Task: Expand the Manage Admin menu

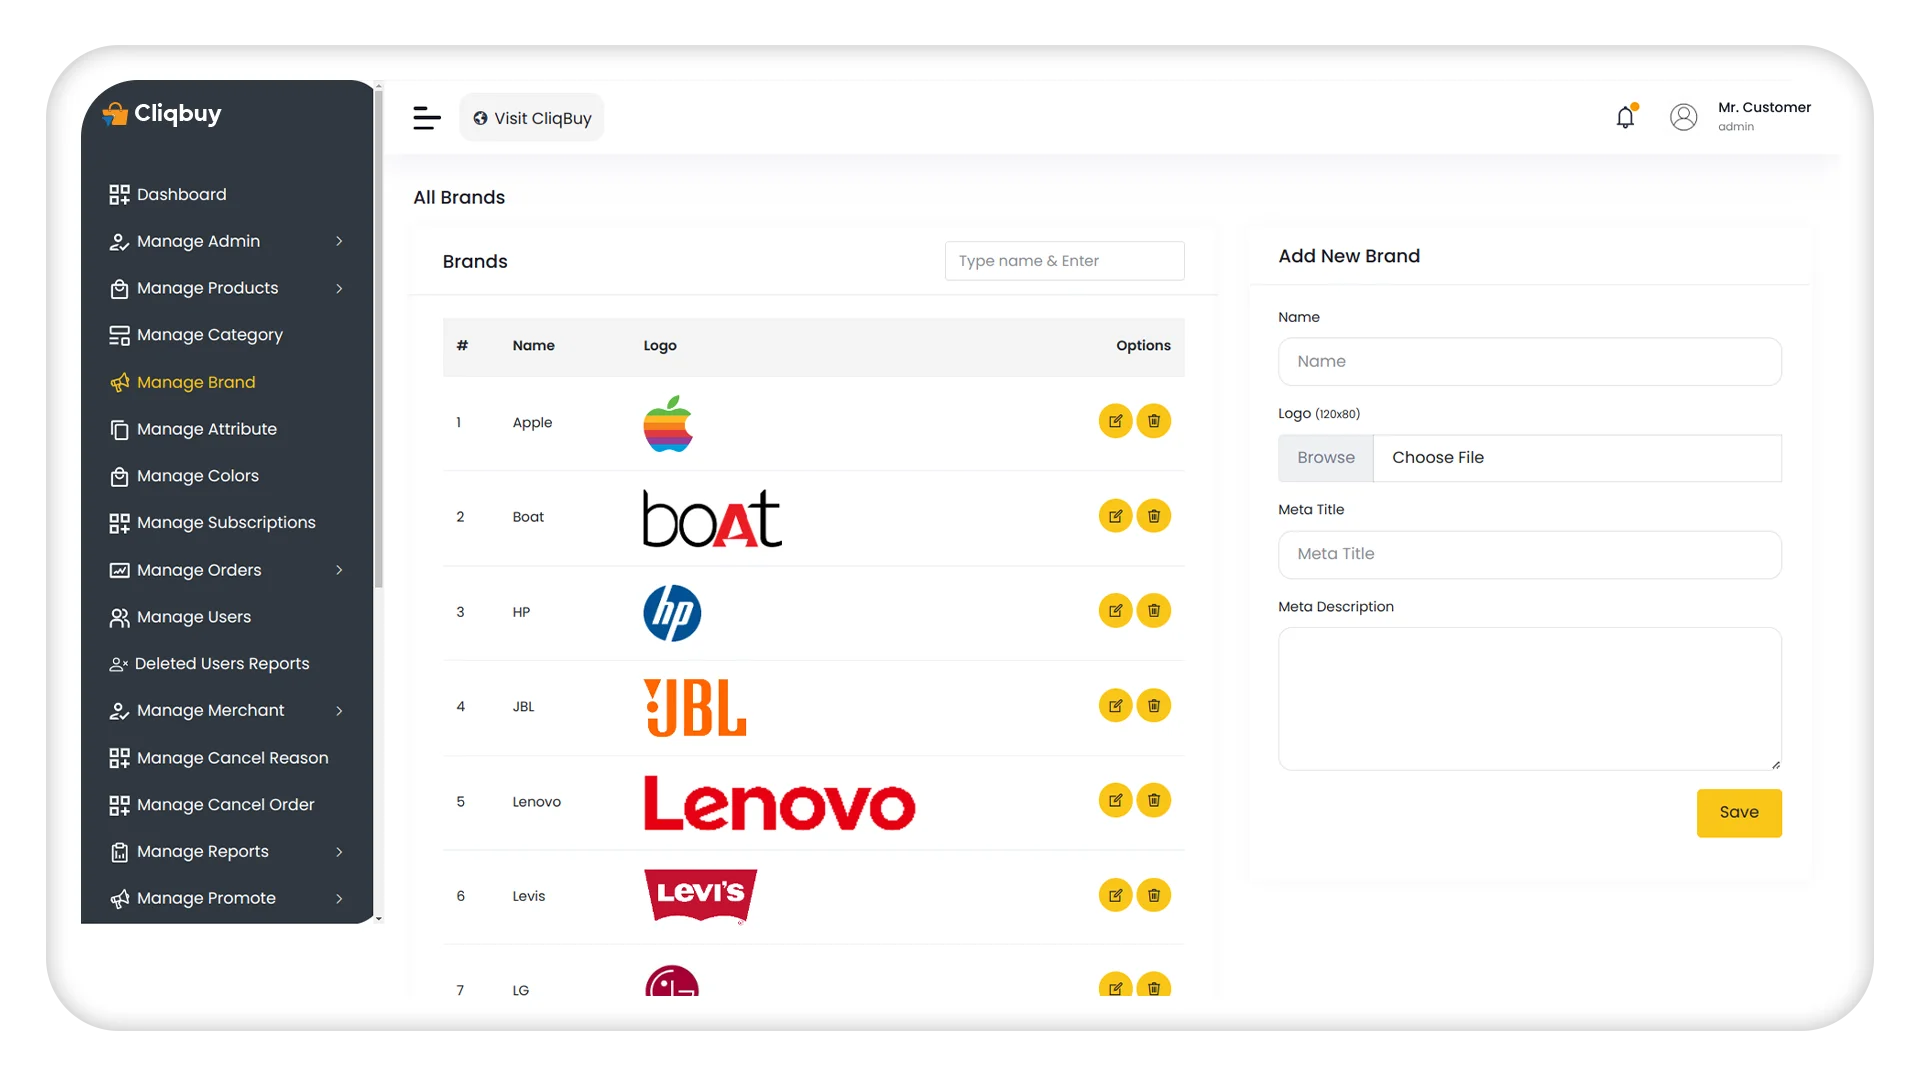Action: (x=338, y=241)
